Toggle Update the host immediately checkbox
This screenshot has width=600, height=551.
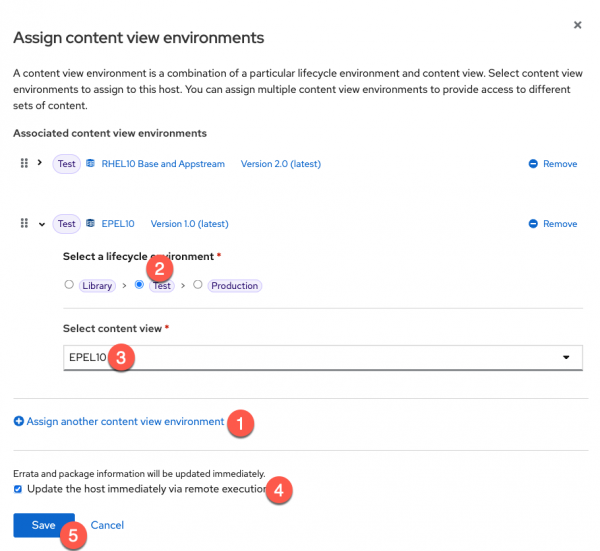[x=18, y=489]
